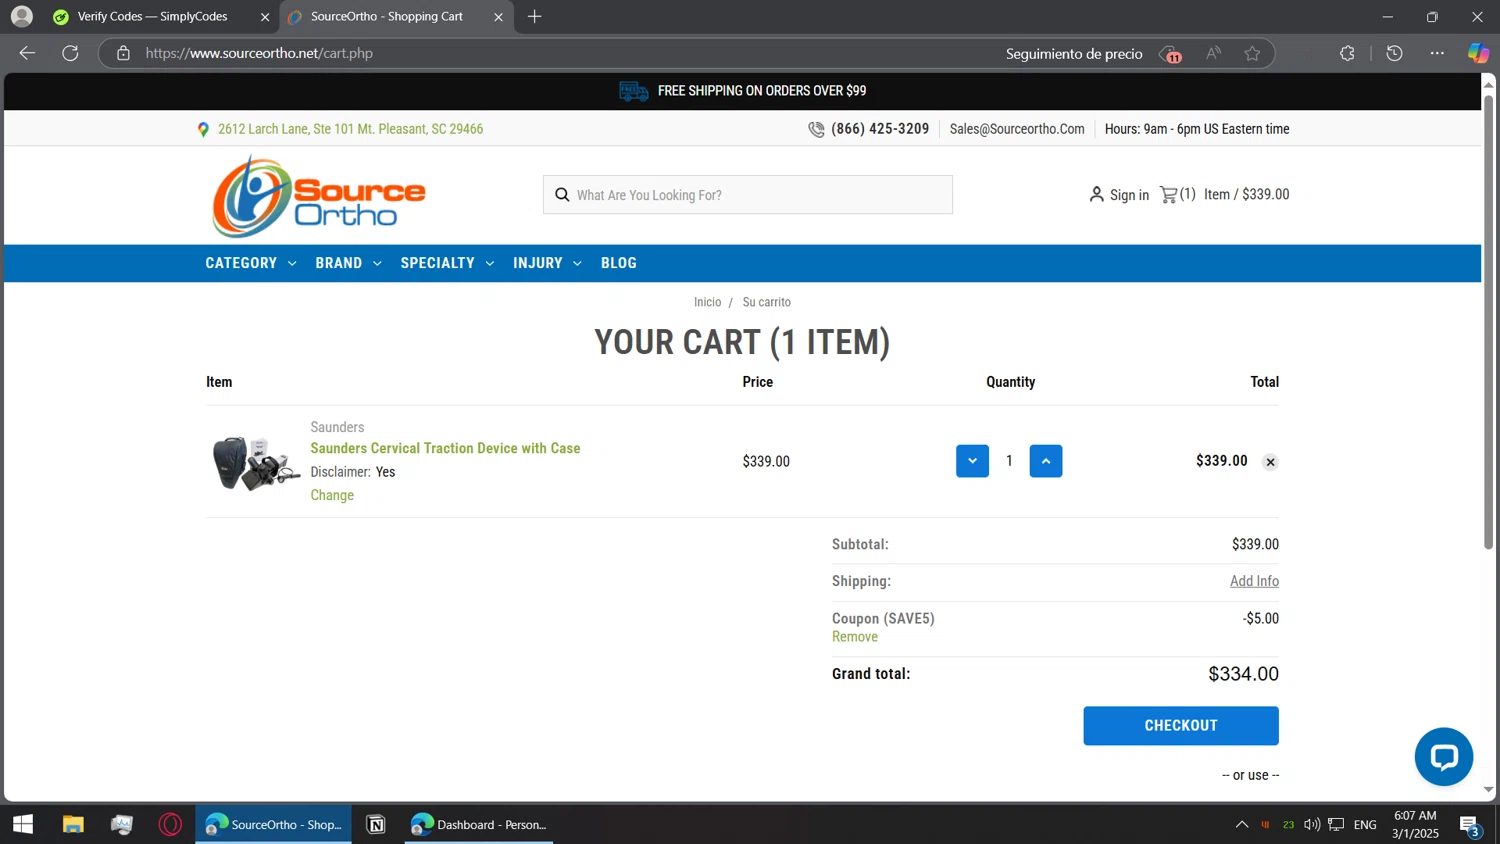Viewport: 1500px width, 844px height.
Task: Open the live chat bubble
Action: [x=1443, y=756]
